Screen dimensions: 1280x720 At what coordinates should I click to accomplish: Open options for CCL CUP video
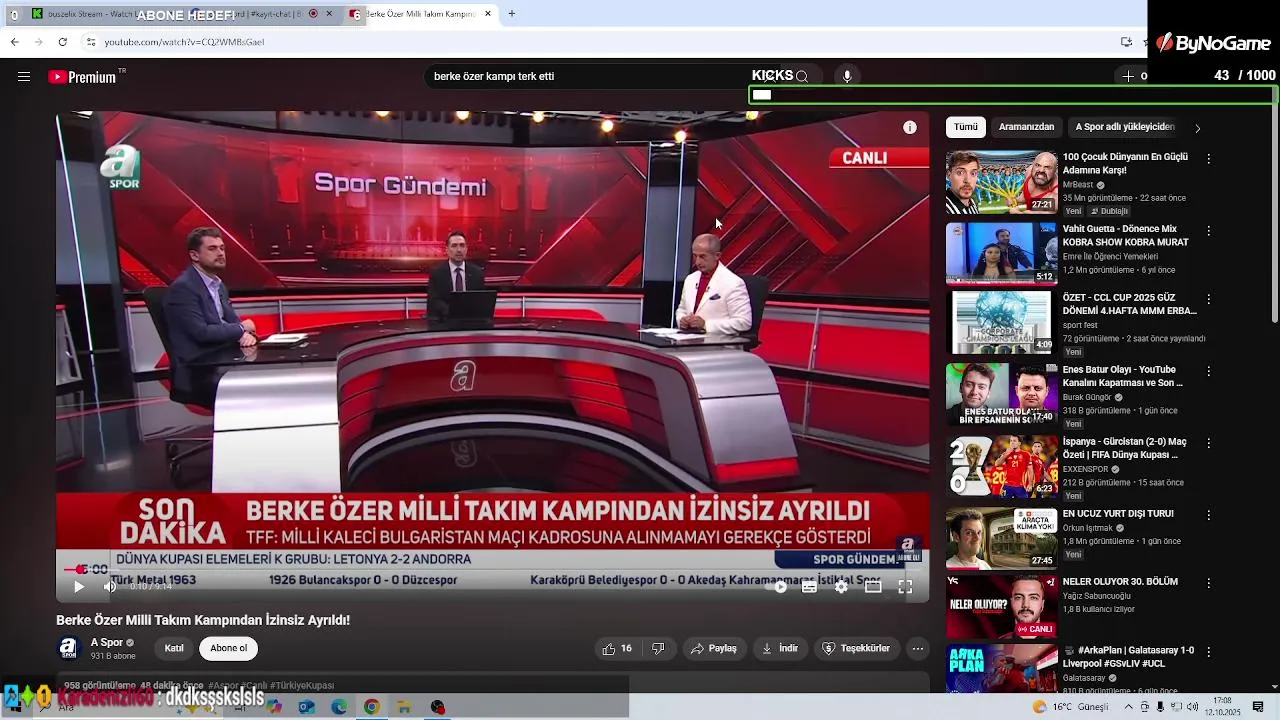tap(1209, 299)
